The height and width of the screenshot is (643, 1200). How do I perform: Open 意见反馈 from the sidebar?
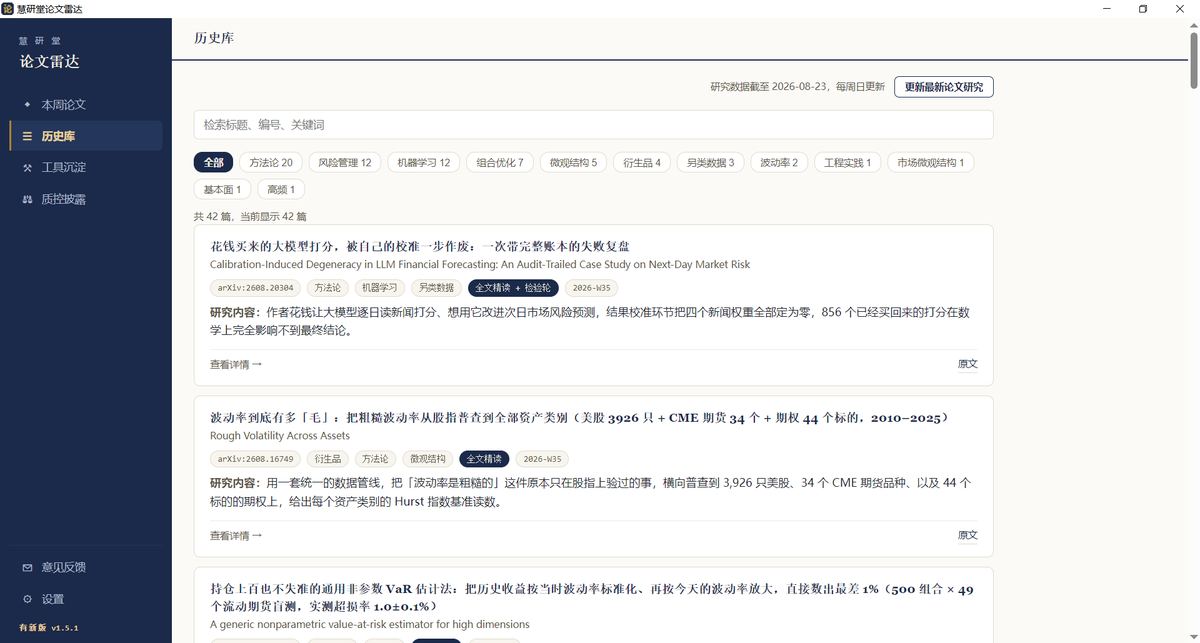coord(86,567)
